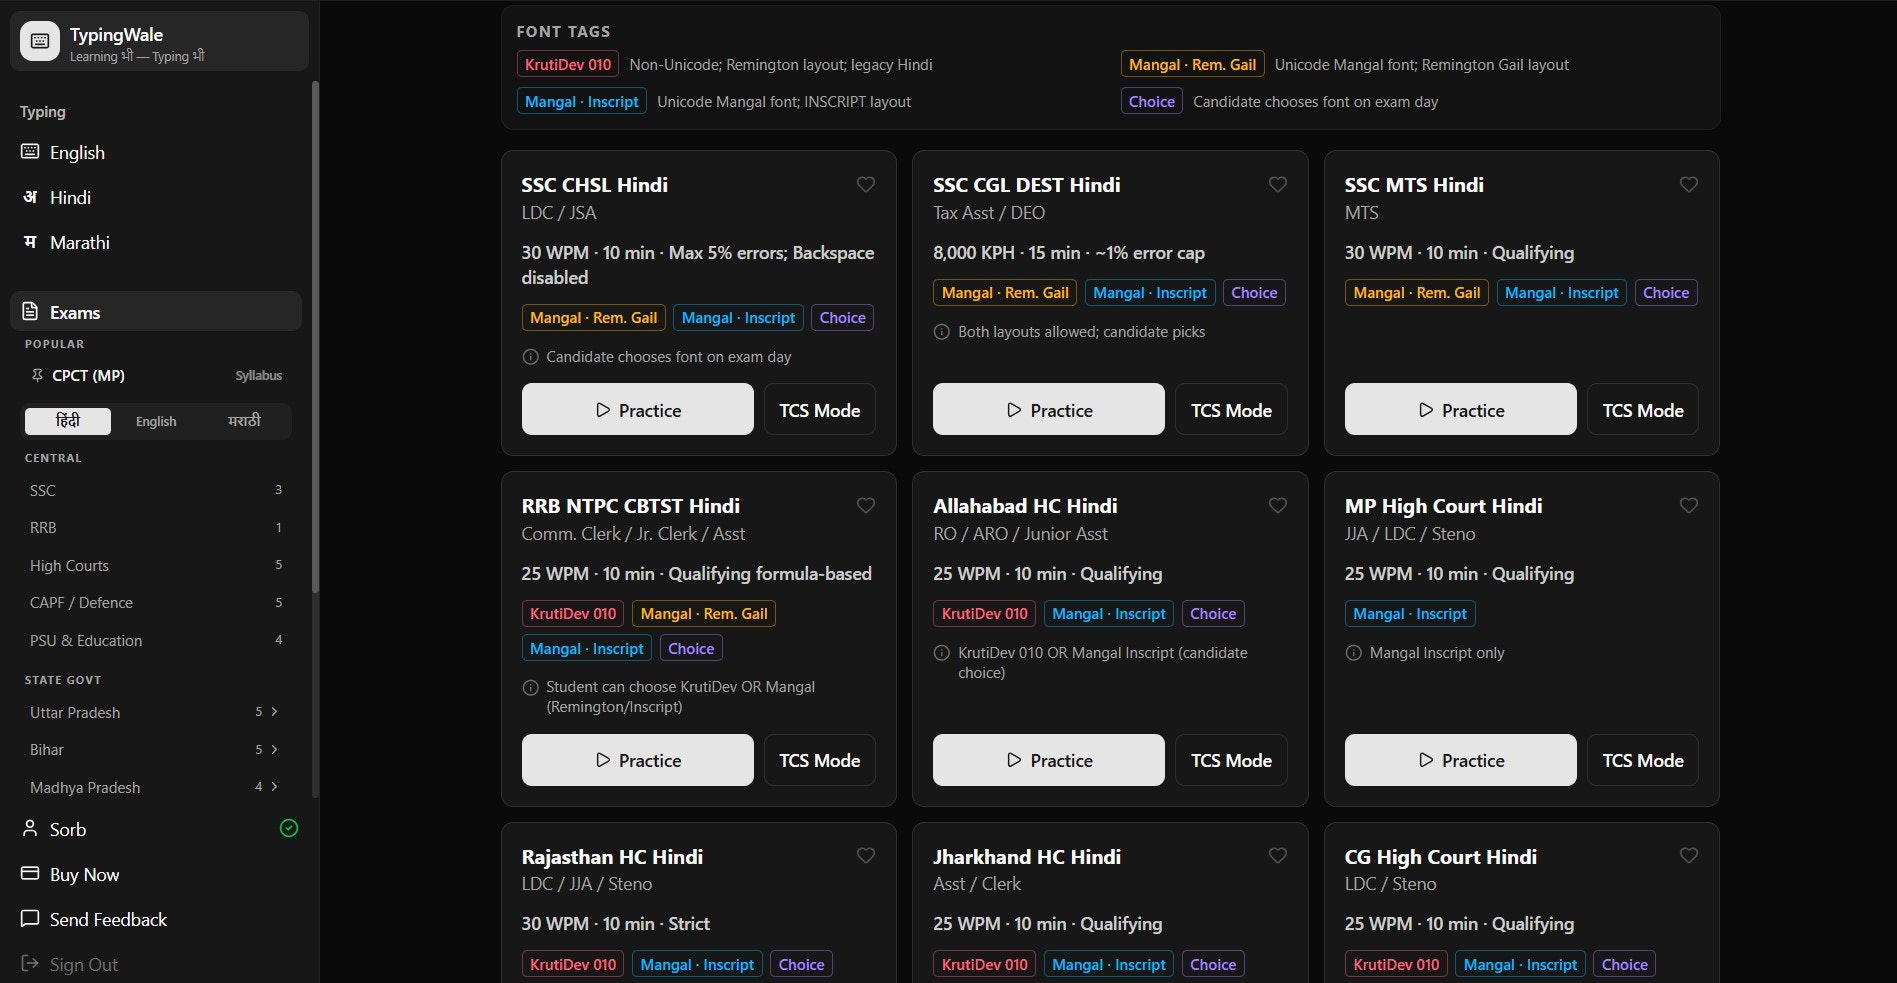This screenshot has height=983, width=1897.
Task: Click the pin icon beside CPCT (MP)
Action: 37,376
